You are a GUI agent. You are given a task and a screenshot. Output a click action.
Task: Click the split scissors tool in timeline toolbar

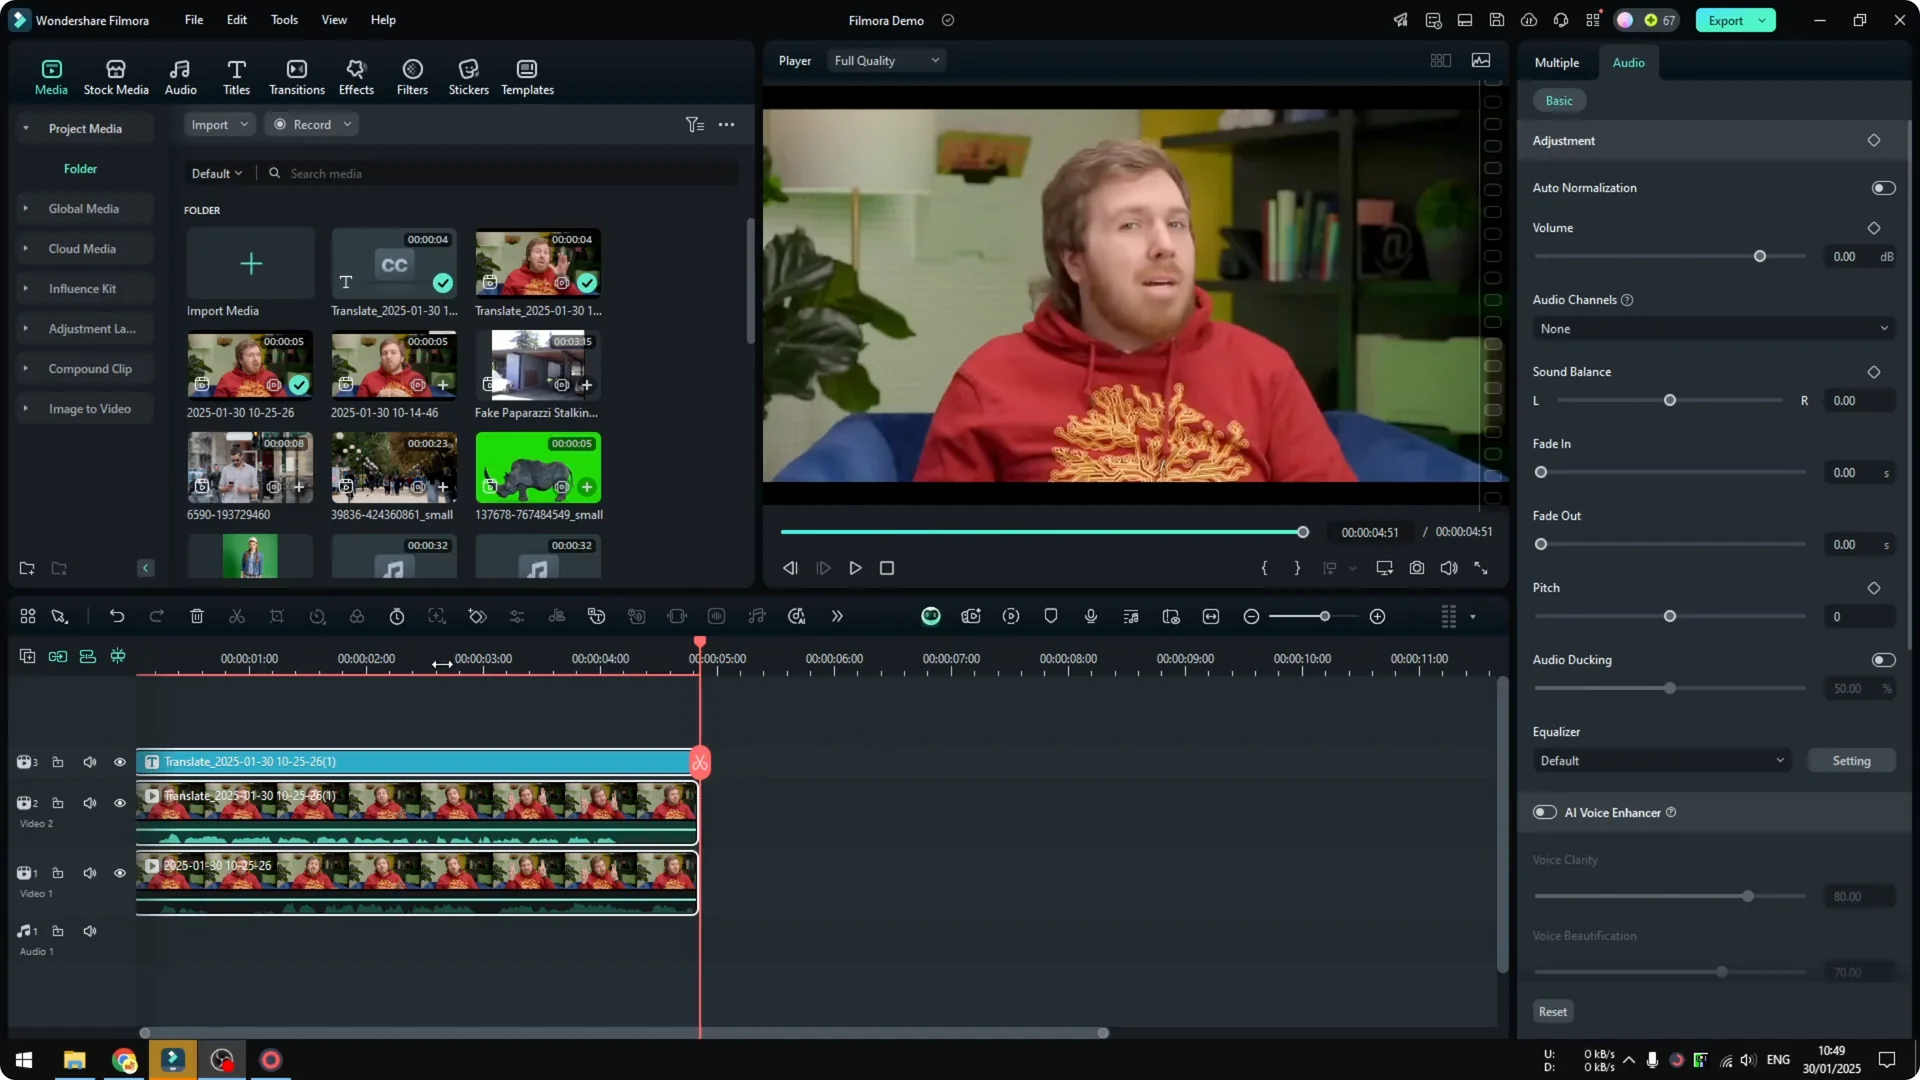coord(237,616)
